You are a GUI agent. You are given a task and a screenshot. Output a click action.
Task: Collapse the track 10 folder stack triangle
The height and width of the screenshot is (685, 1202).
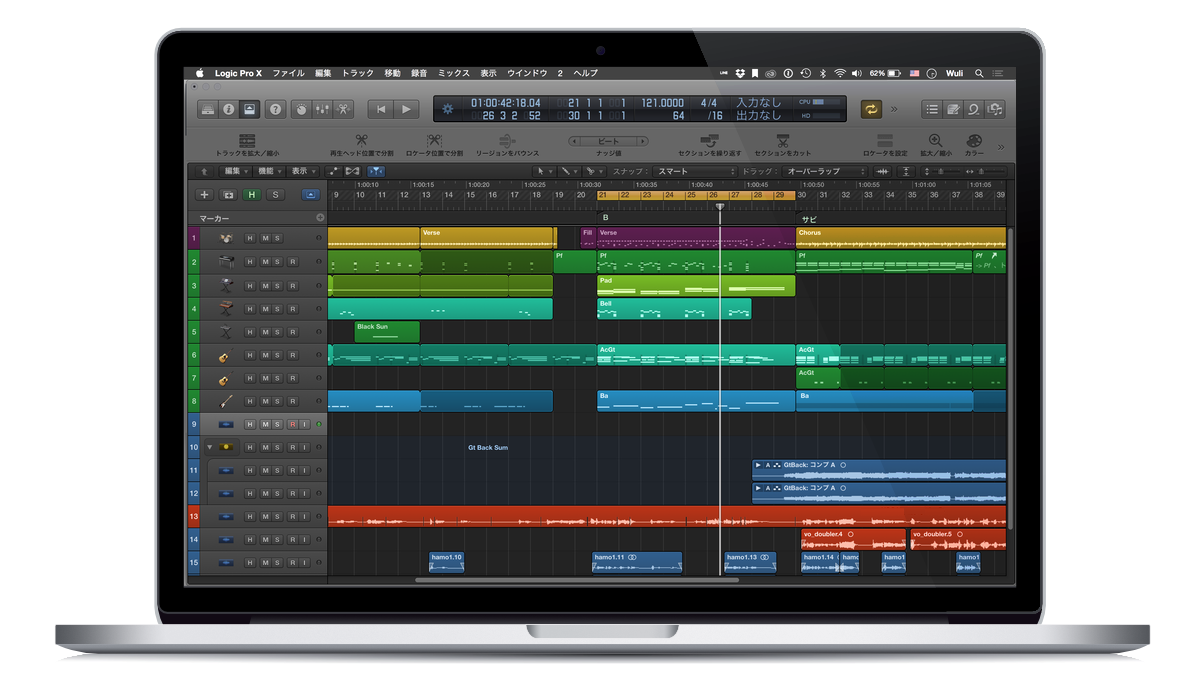210,447
